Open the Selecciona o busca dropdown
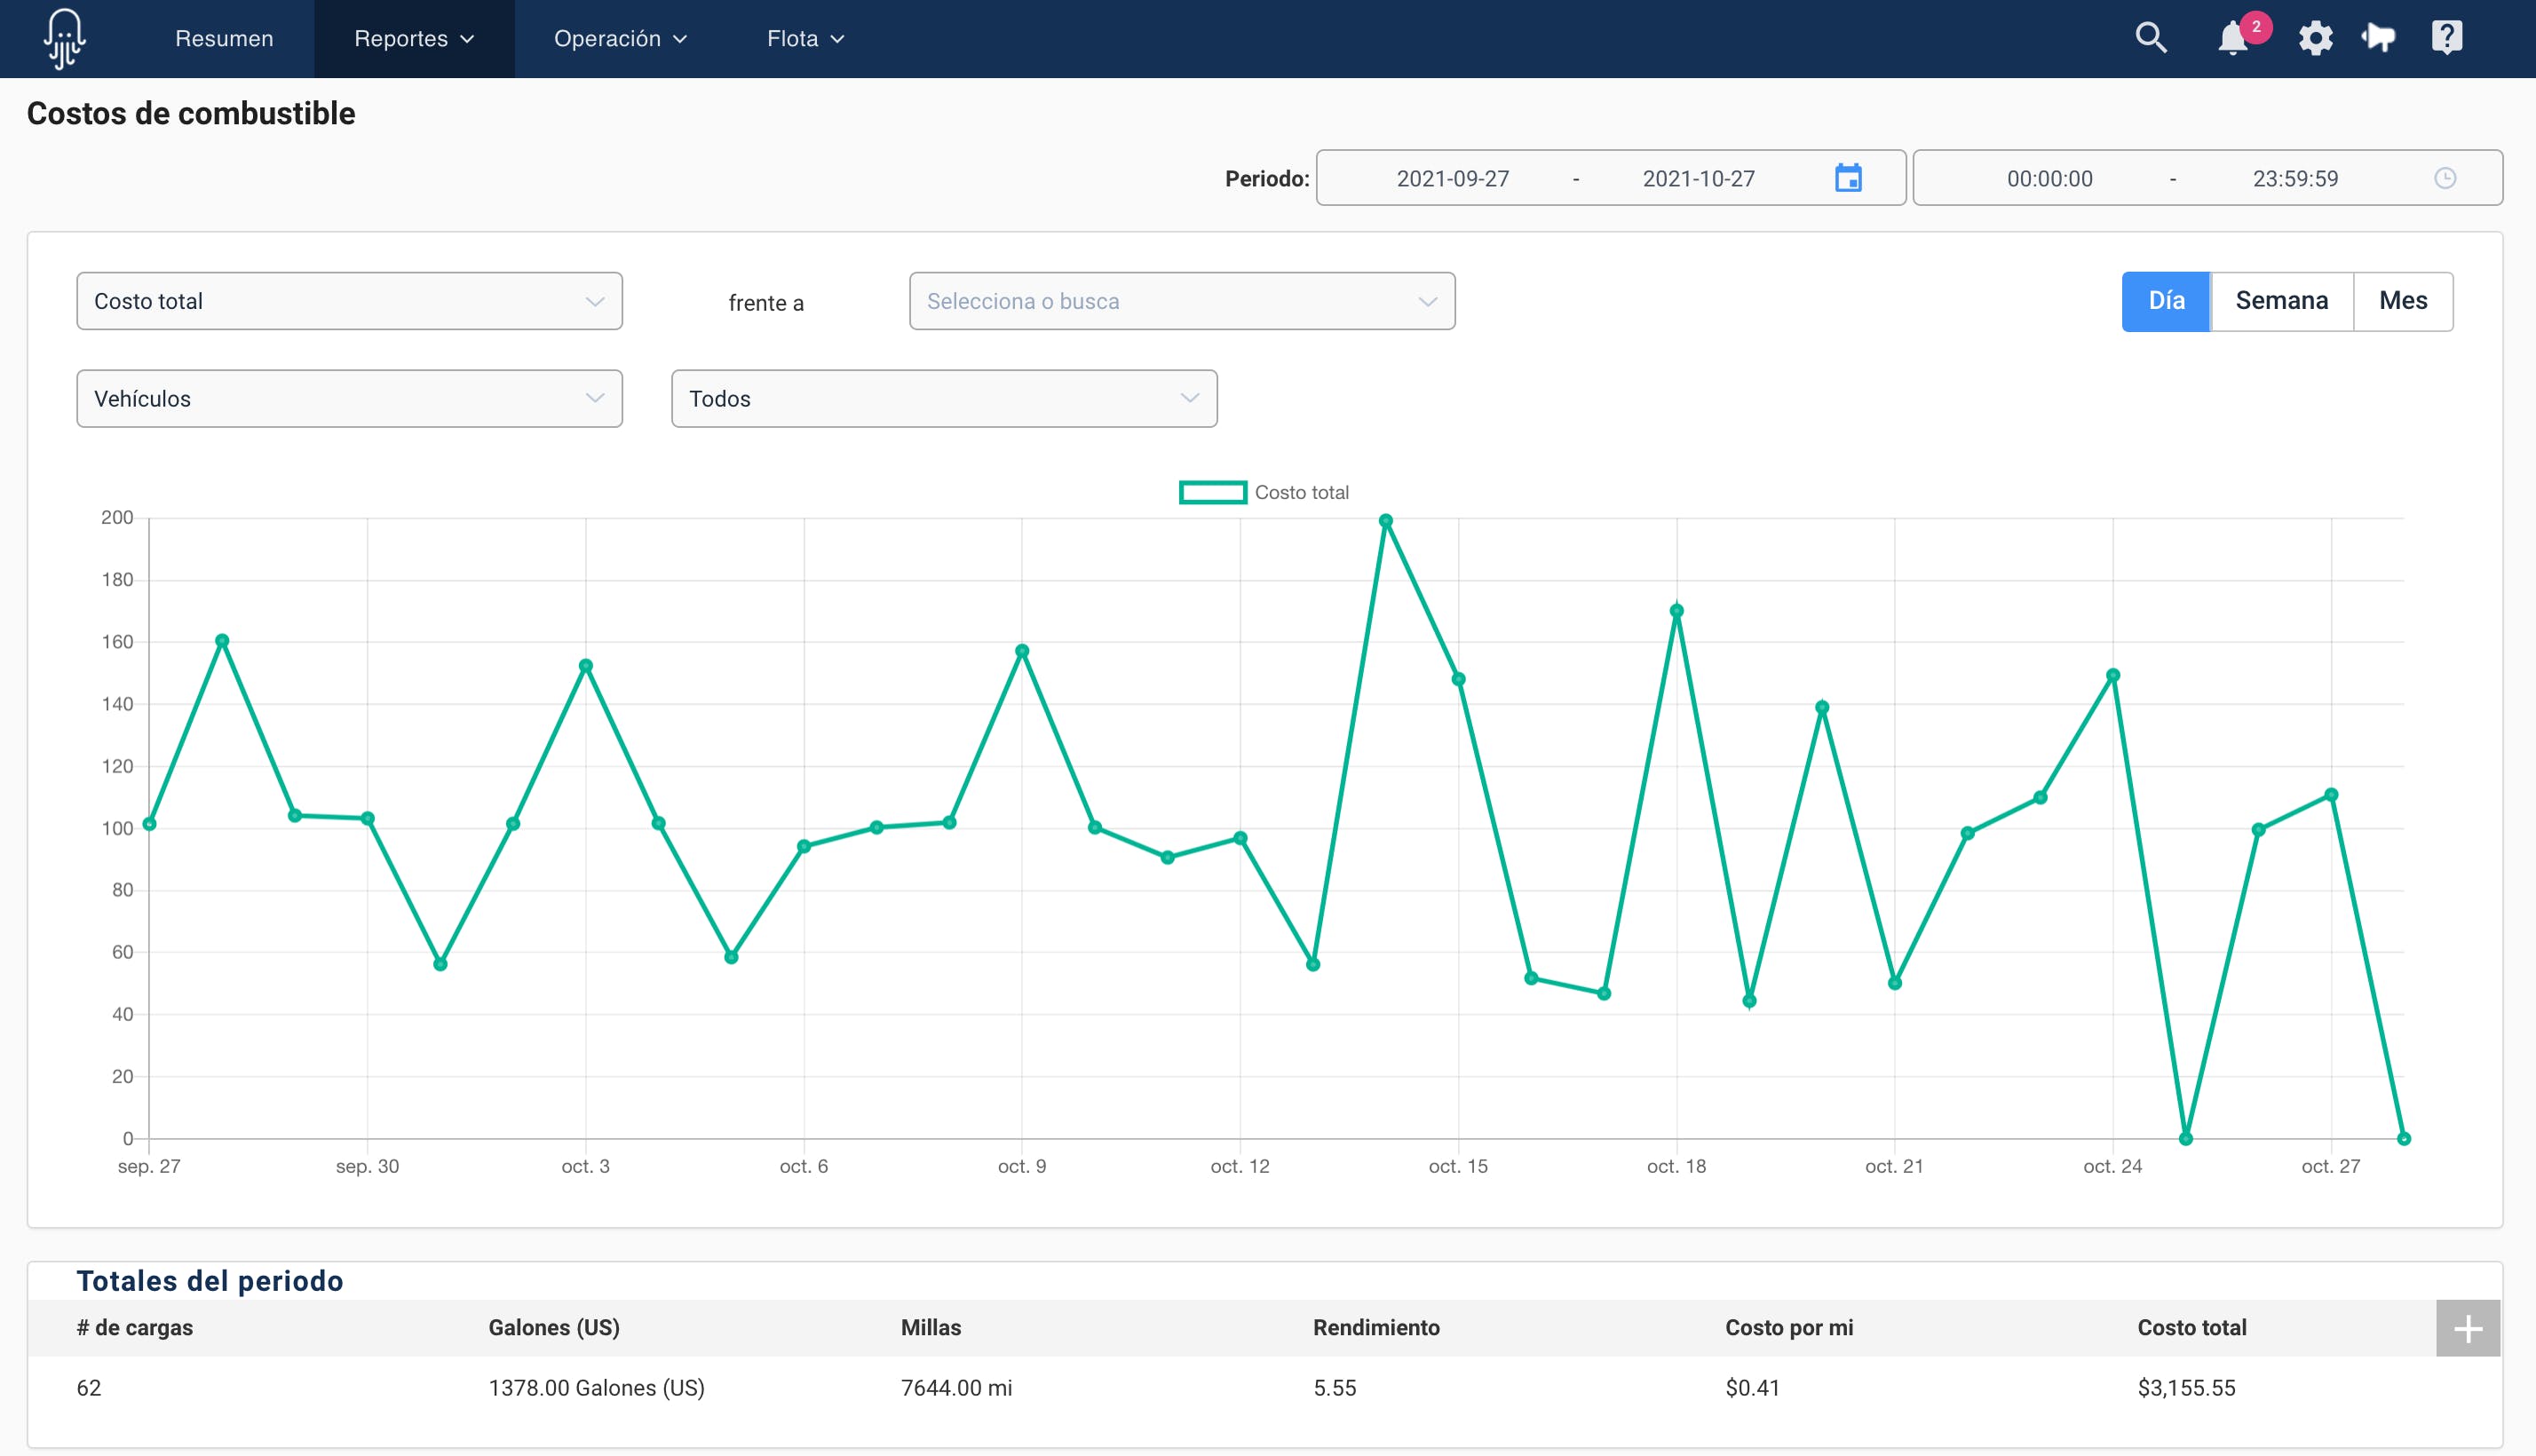 point(1181,301)
